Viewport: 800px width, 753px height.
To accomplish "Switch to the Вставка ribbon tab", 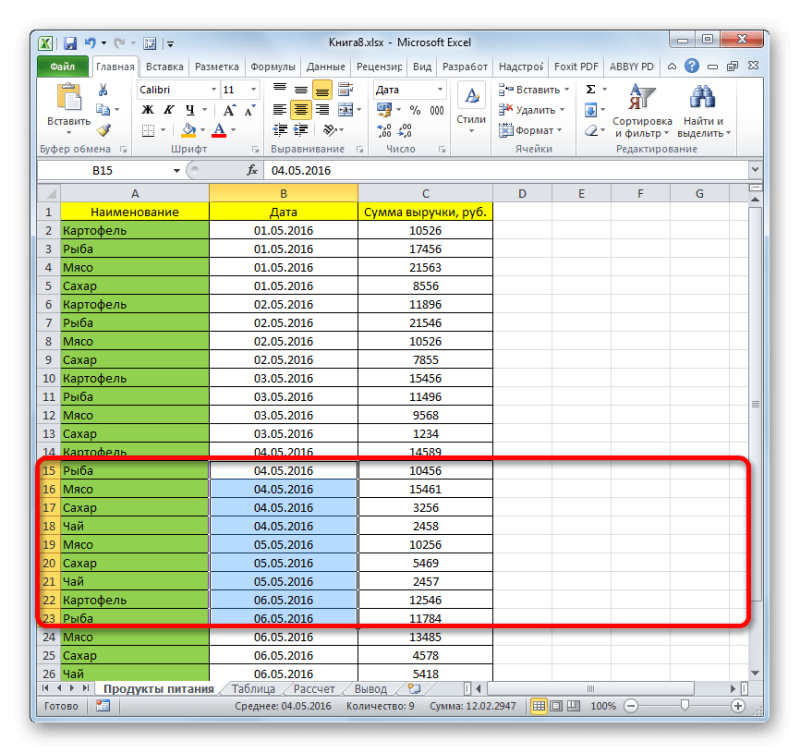I will coord(164,67).
